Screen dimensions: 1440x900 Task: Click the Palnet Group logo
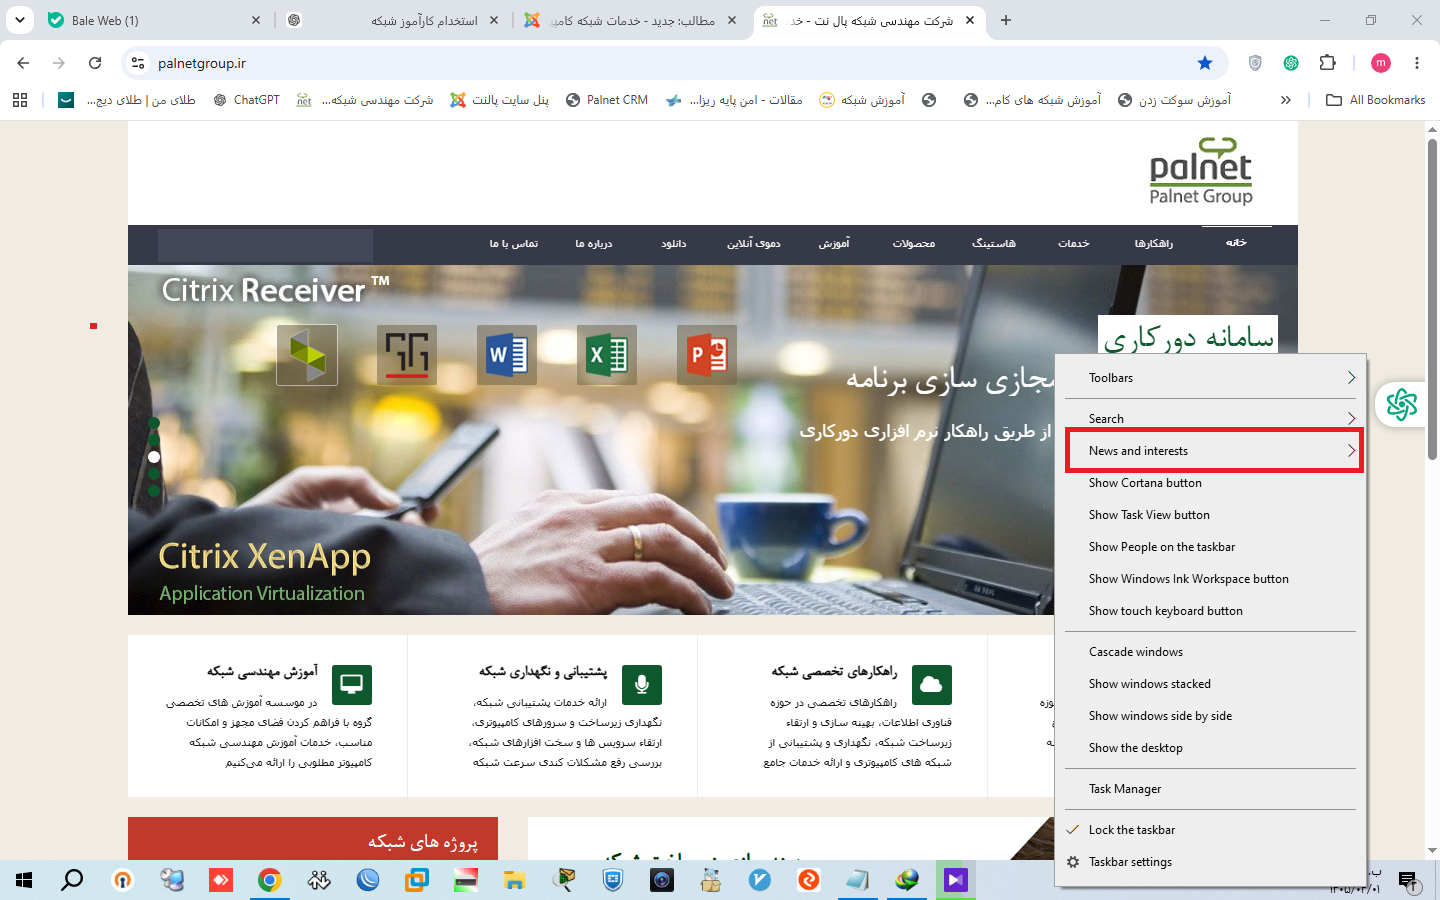point(1201,172)
